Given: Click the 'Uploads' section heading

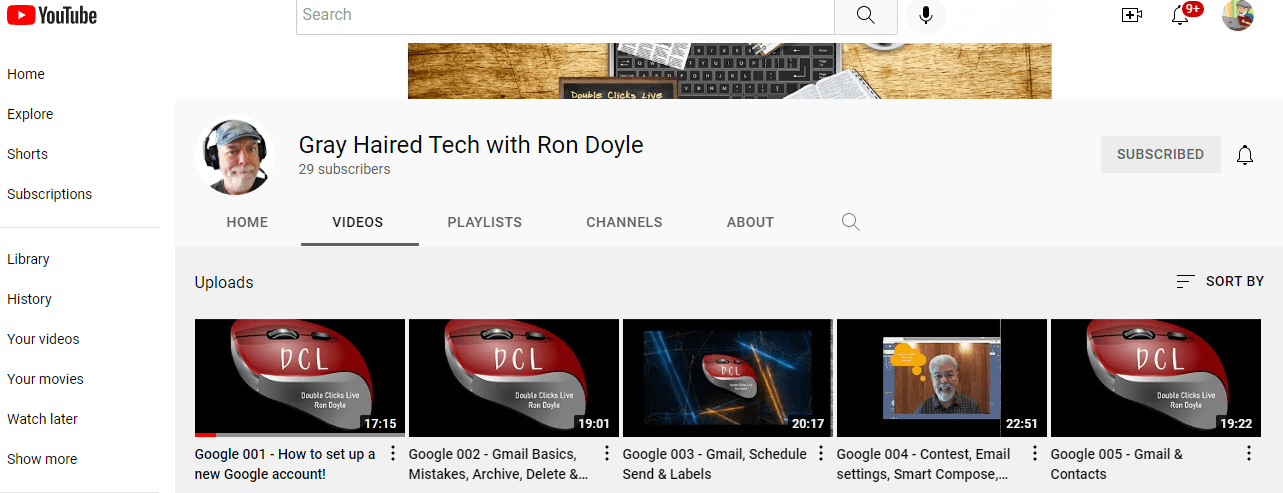Looking at the screenshot, I should (x=224, y=282).
